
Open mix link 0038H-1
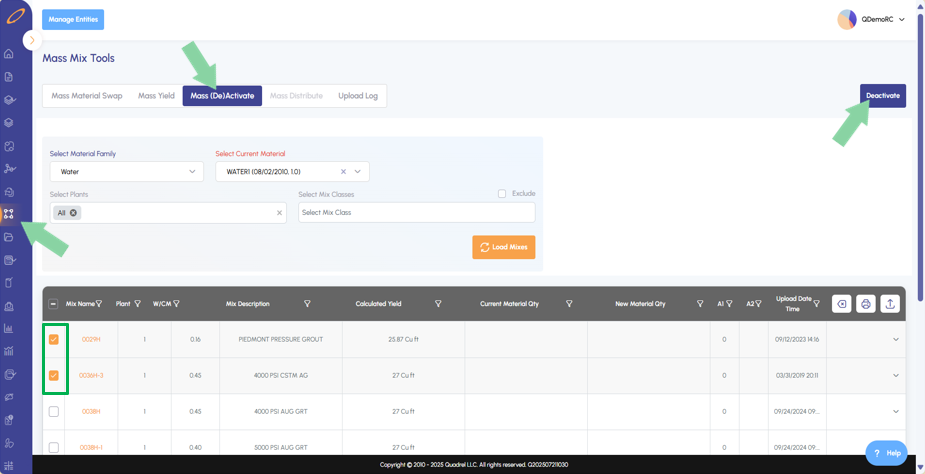click(x=91, y=447)
